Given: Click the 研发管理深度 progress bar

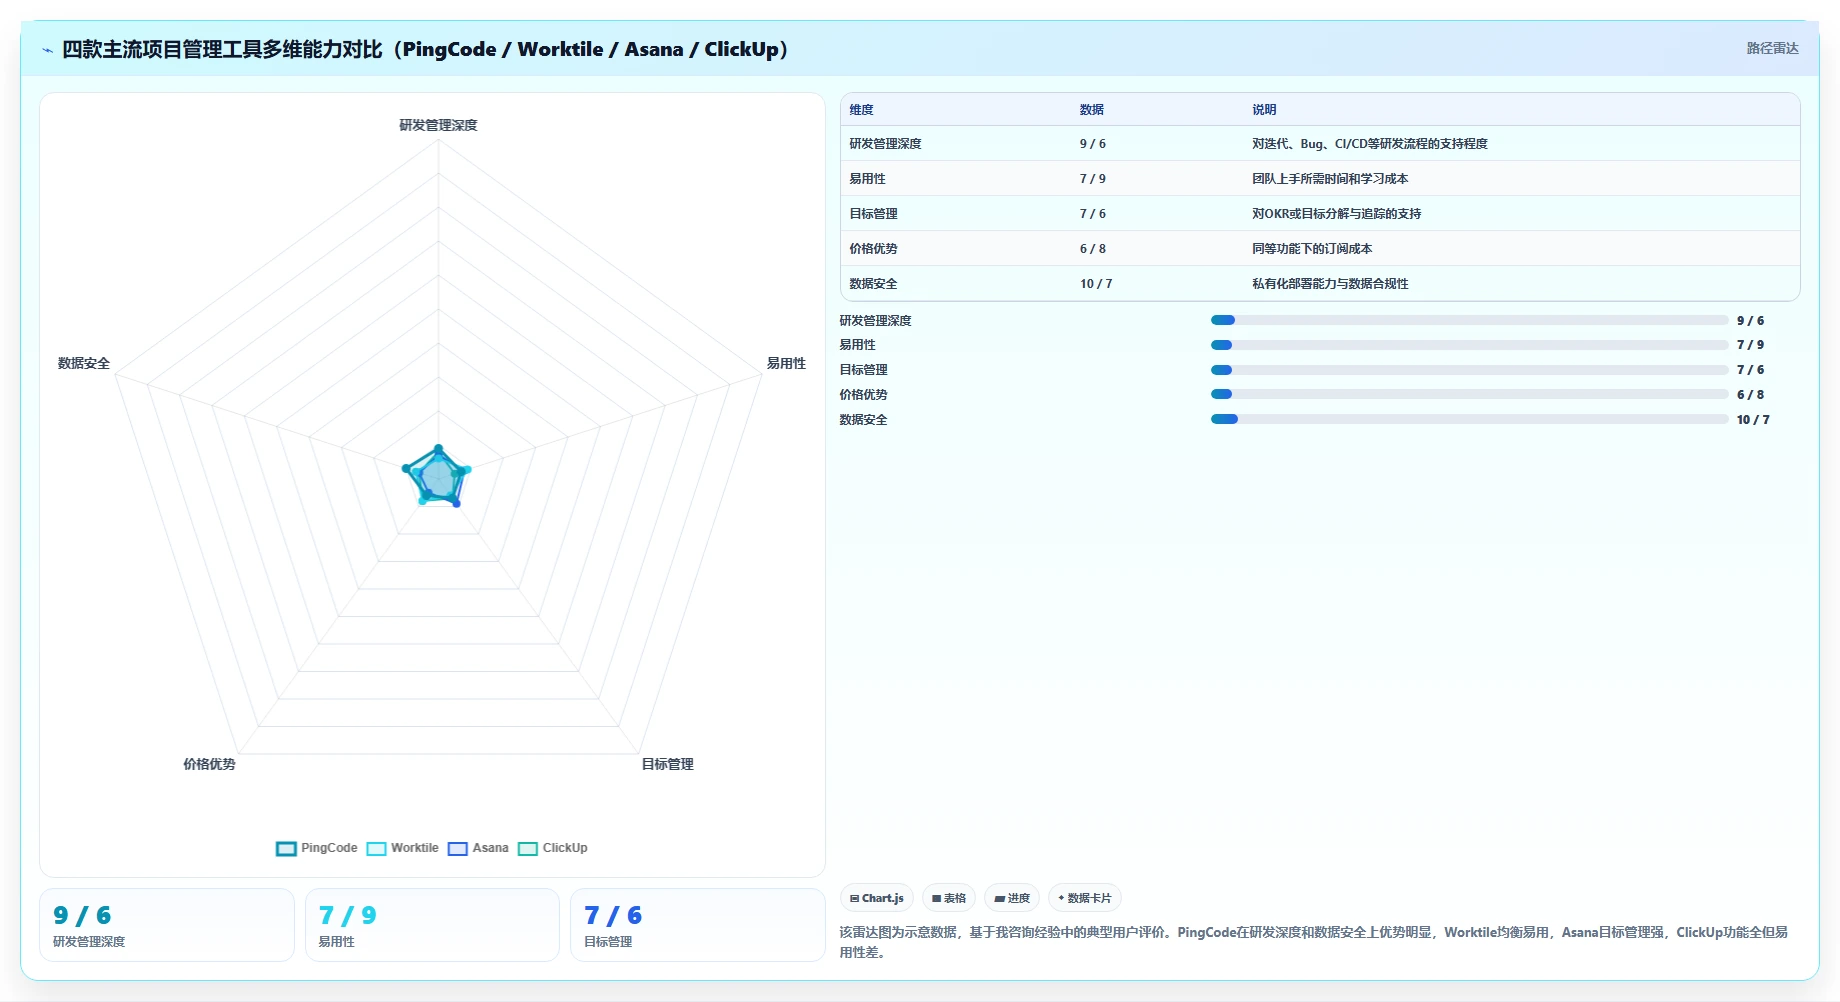Looking at the screenshot, I should (1469, 320).
